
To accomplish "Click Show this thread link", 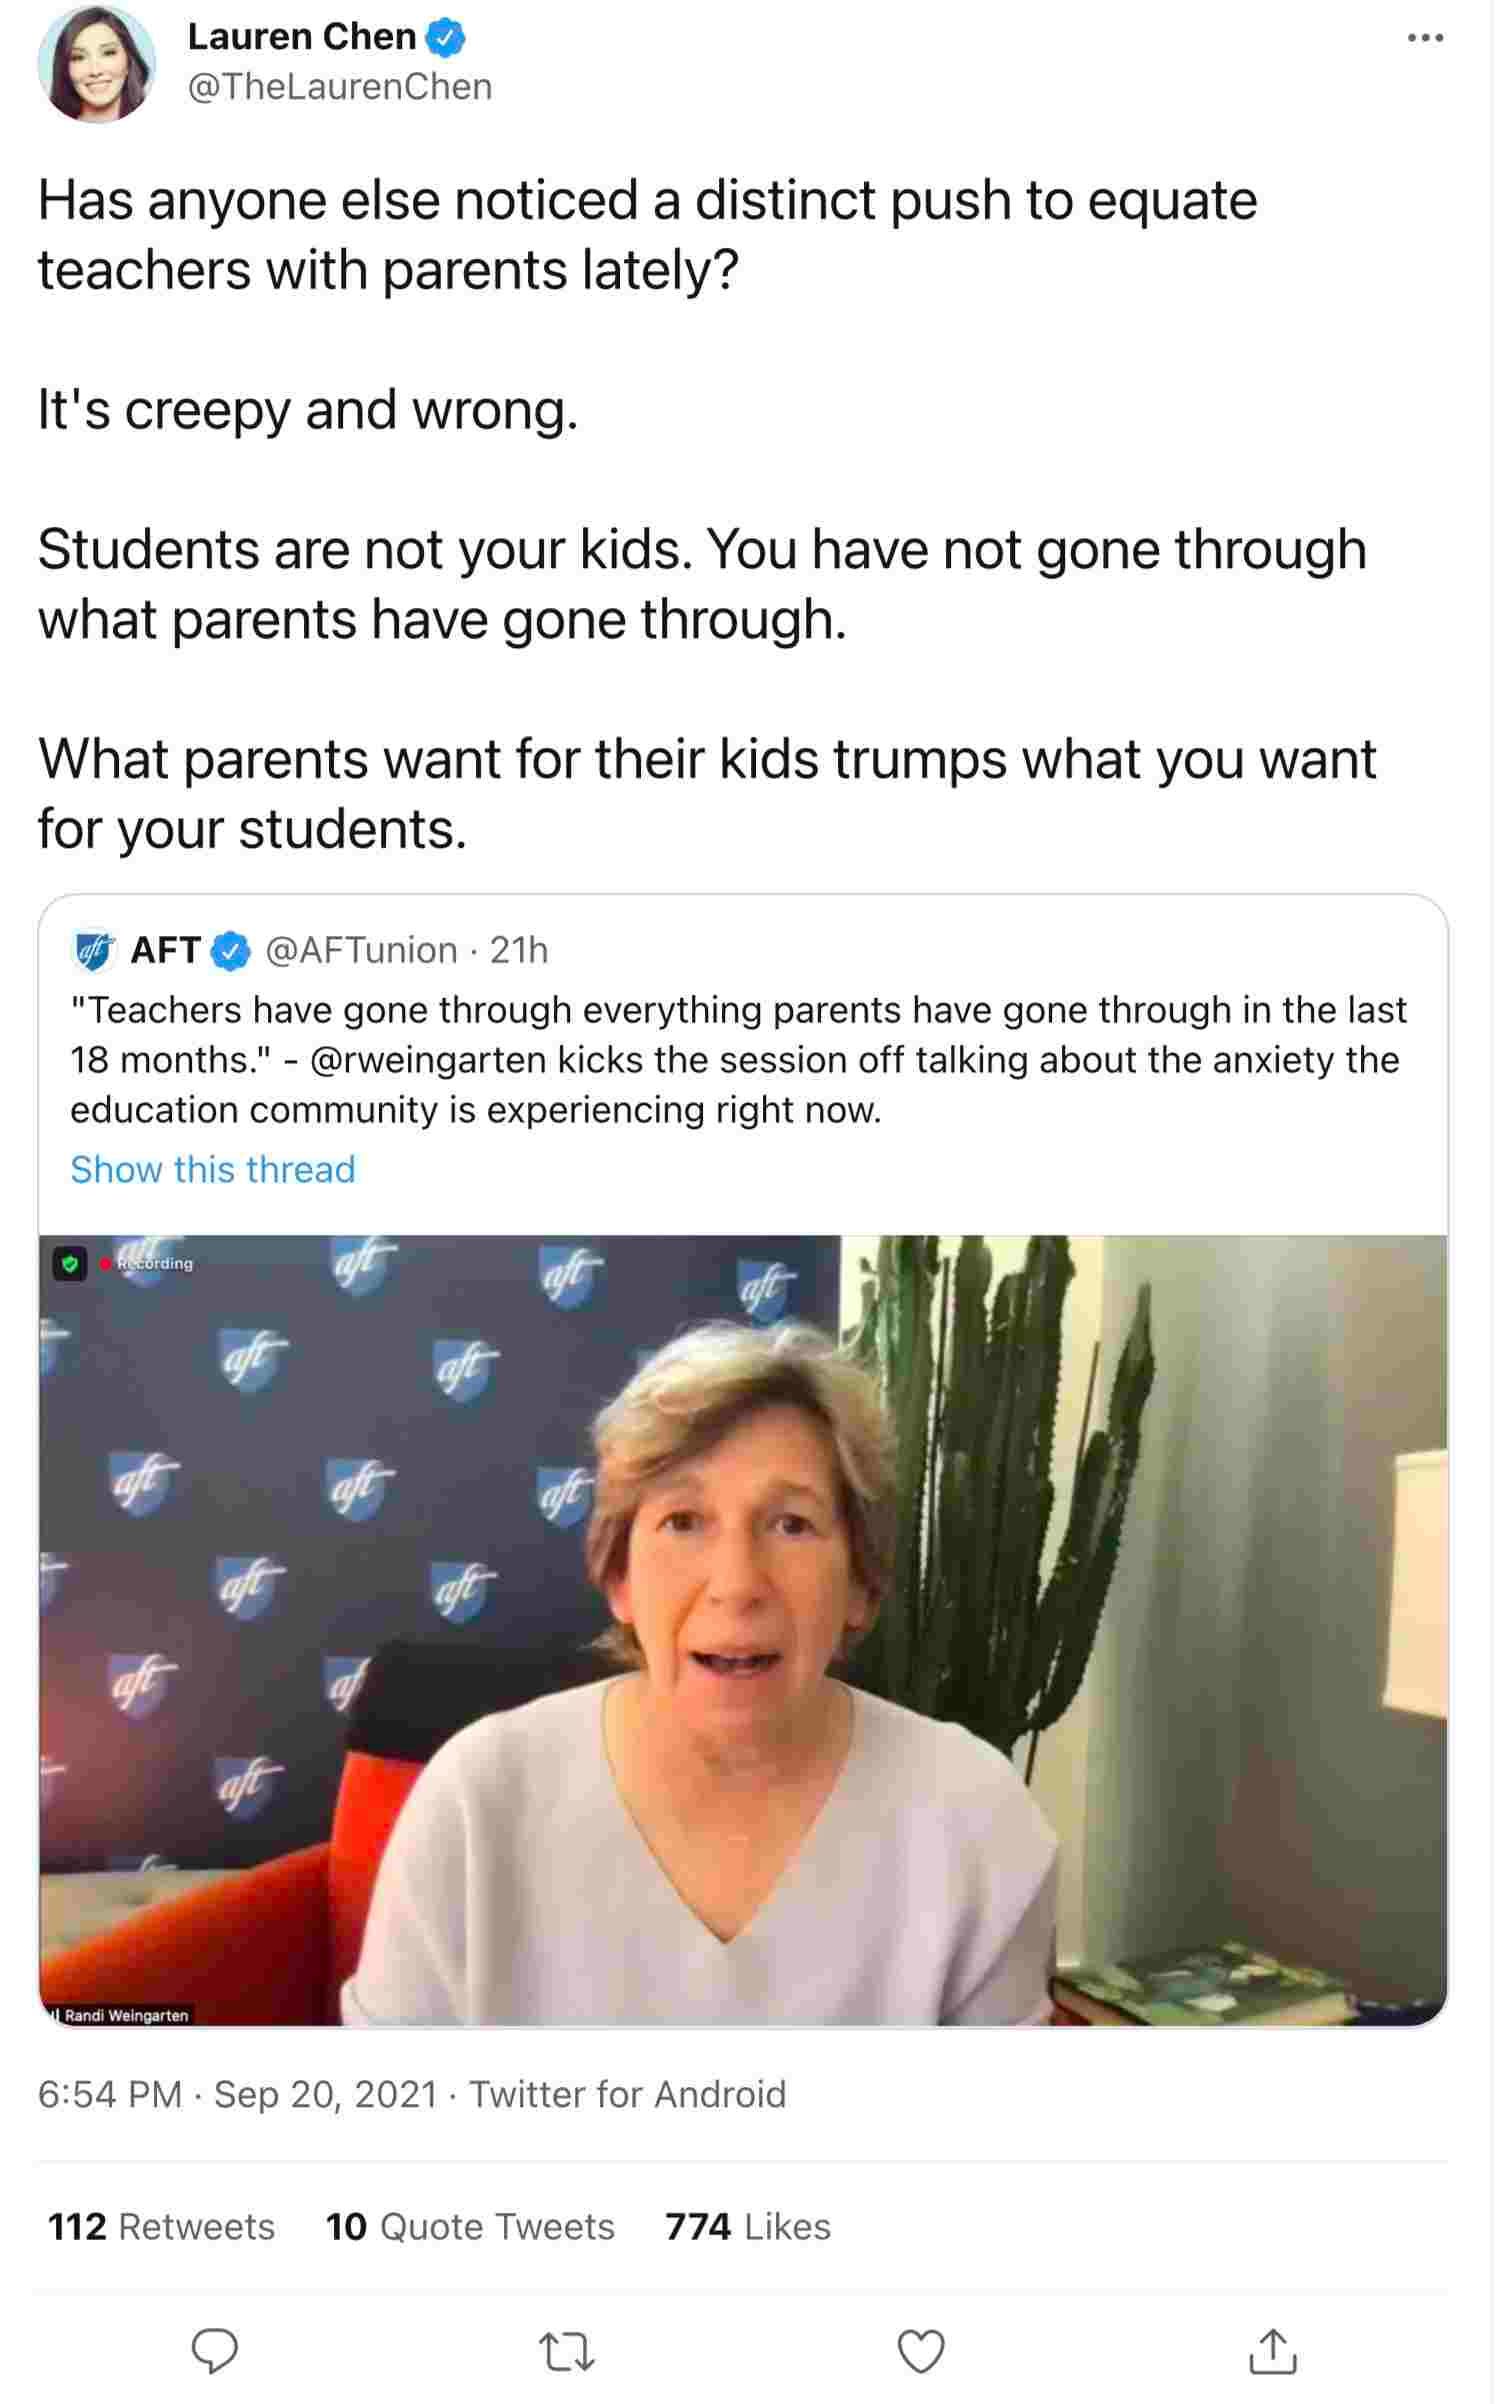I will (213, 1169).
